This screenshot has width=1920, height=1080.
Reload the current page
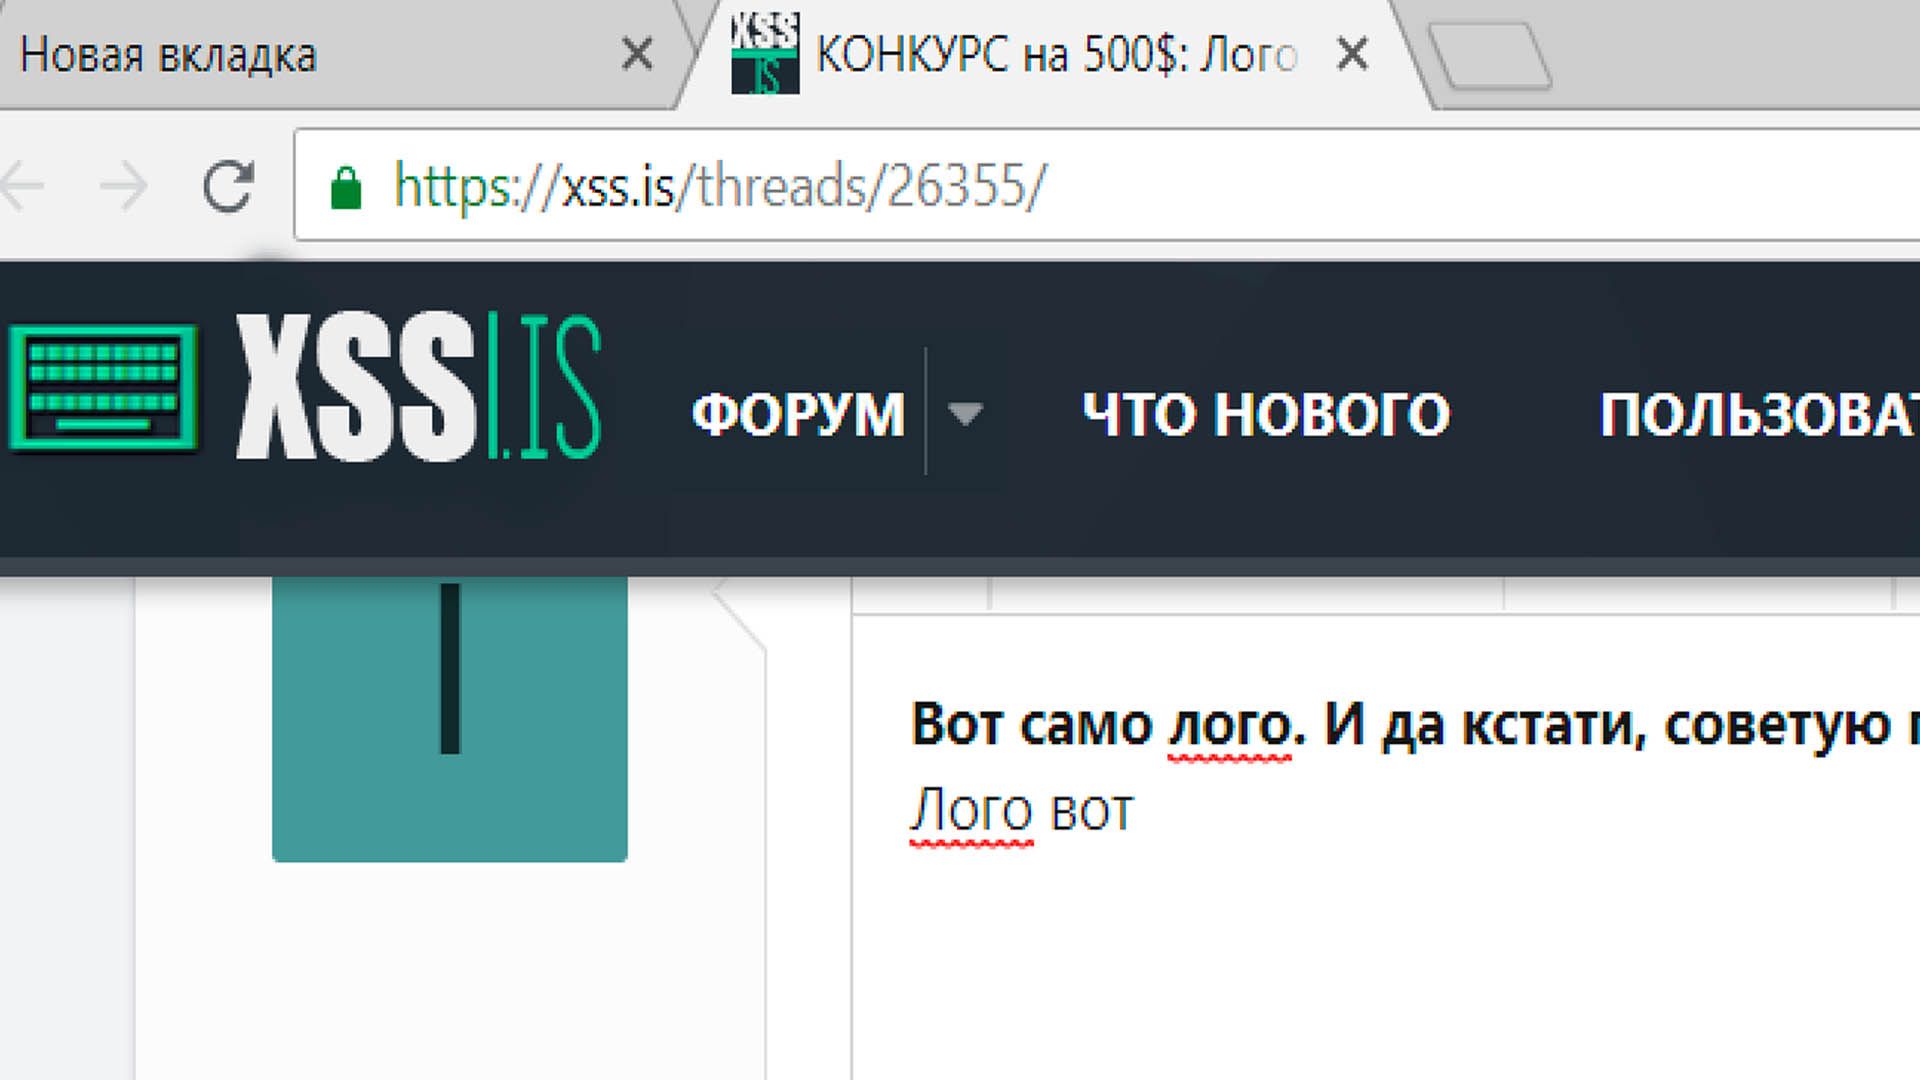click(228, 183)
